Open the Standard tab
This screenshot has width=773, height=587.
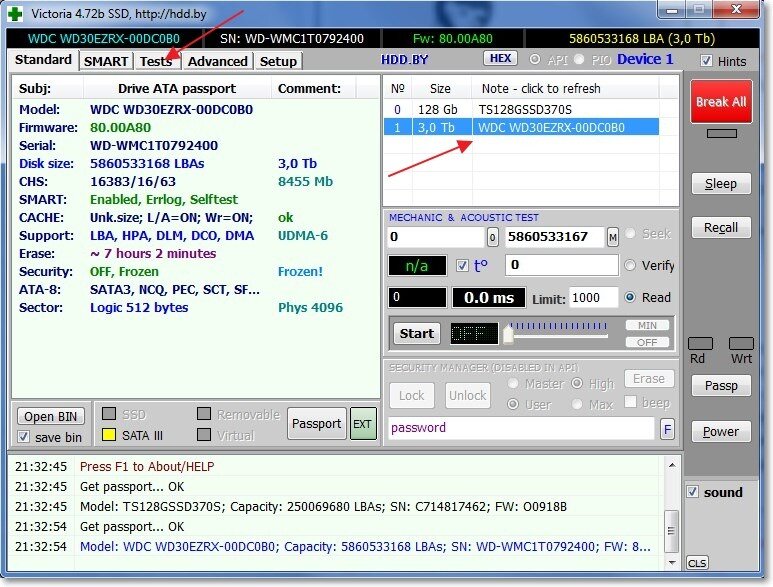point(43,60)
